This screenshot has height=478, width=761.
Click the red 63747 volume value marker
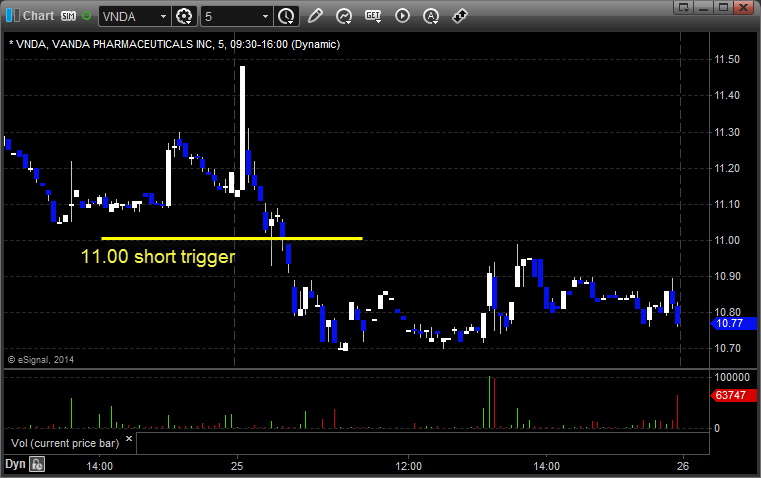tap(734, 395)
